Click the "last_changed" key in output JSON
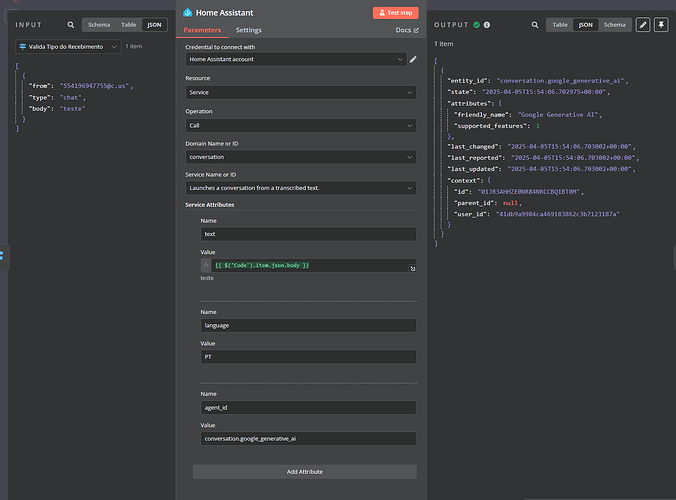The image size is (676, 500). 474,147
